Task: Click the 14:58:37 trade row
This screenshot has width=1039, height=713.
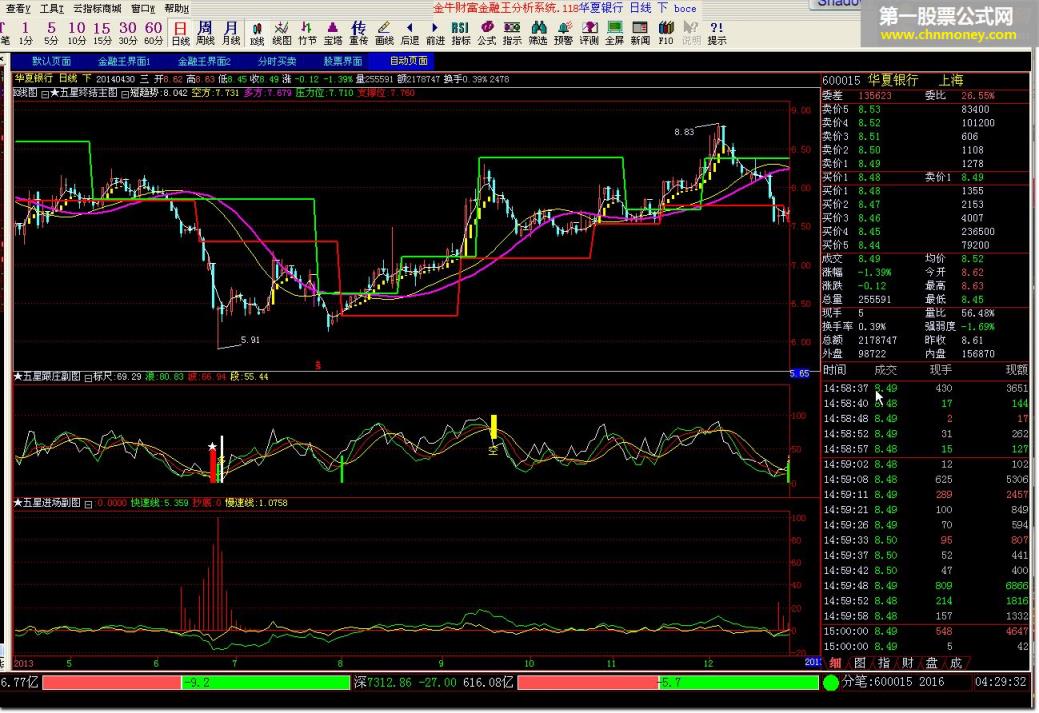Action: [926, 388]
